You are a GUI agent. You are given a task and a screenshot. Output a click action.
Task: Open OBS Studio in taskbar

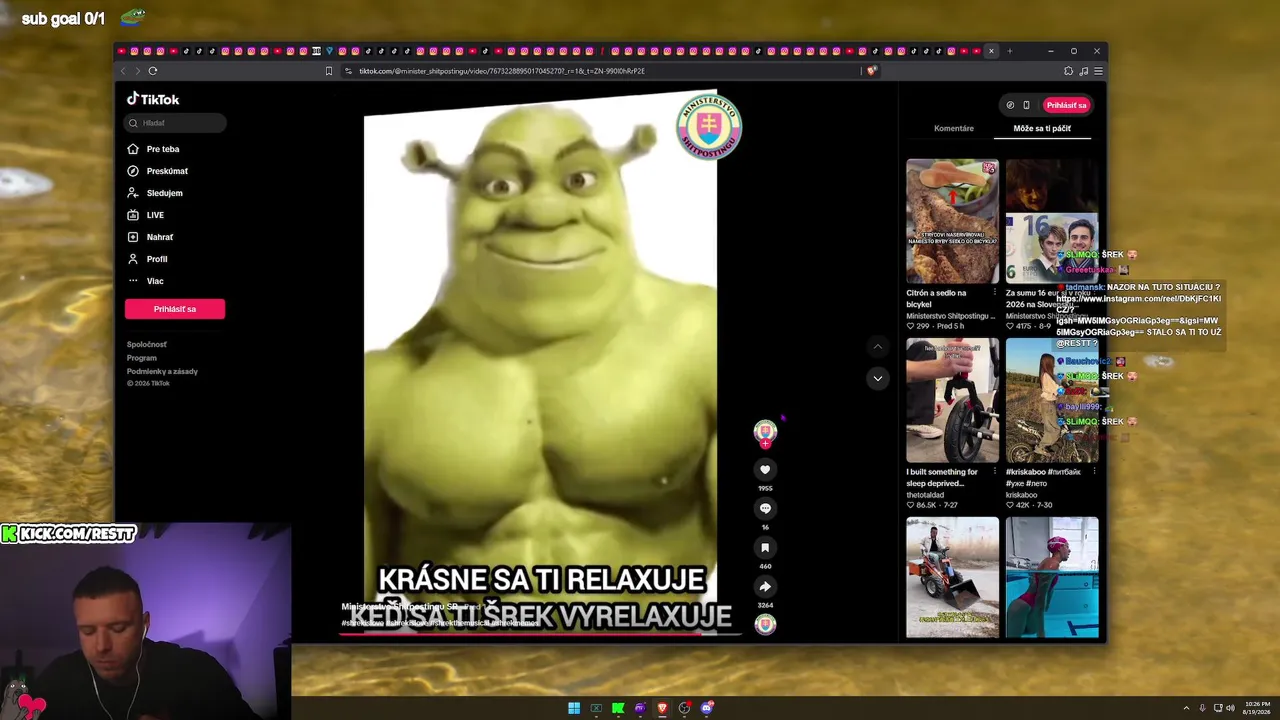pos(684,708)
